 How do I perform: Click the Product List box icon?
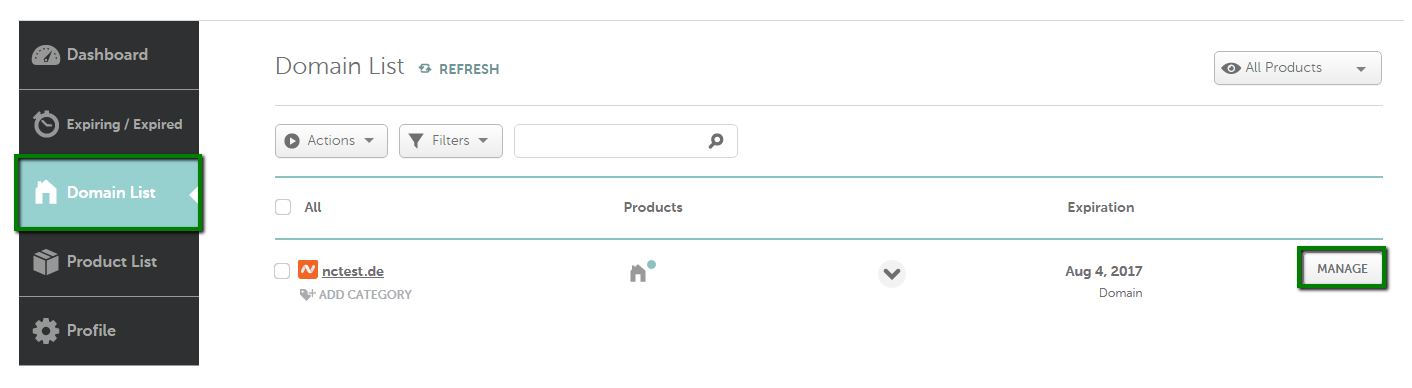click(x=46, y=262)
